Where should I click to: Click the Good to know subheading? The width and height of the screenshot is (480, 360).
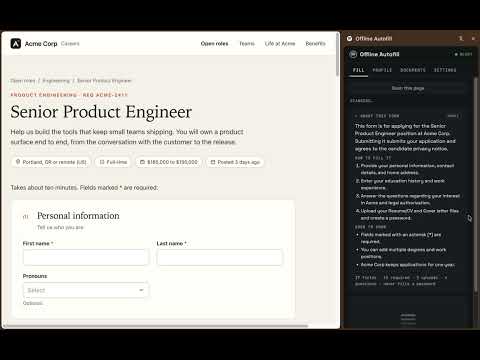point(370,227)
